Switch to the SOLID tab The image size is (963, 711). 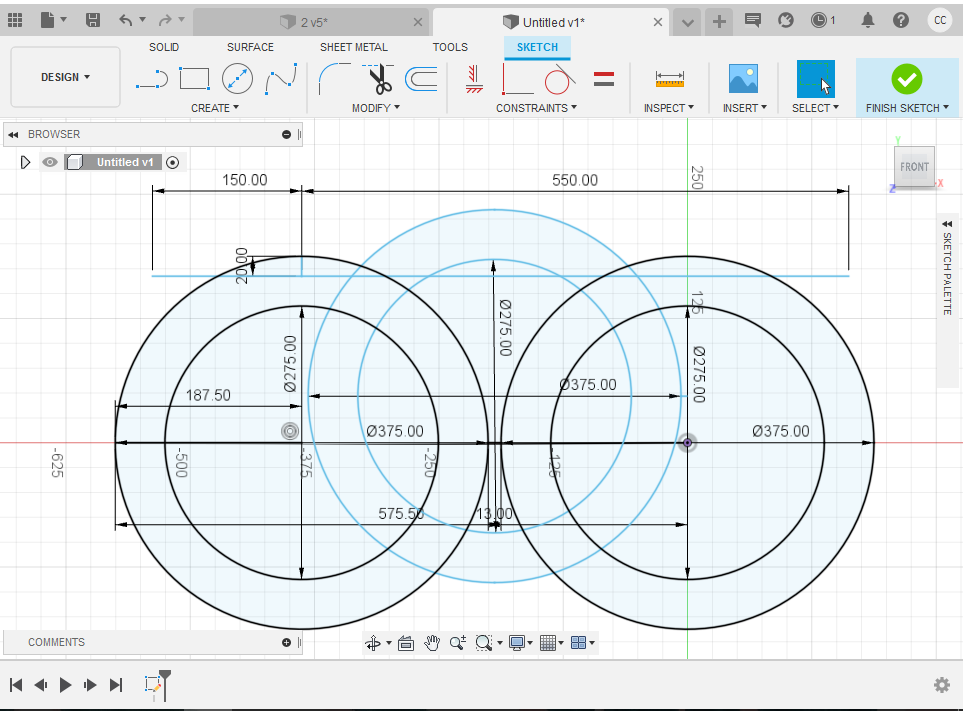coord(164,47)
